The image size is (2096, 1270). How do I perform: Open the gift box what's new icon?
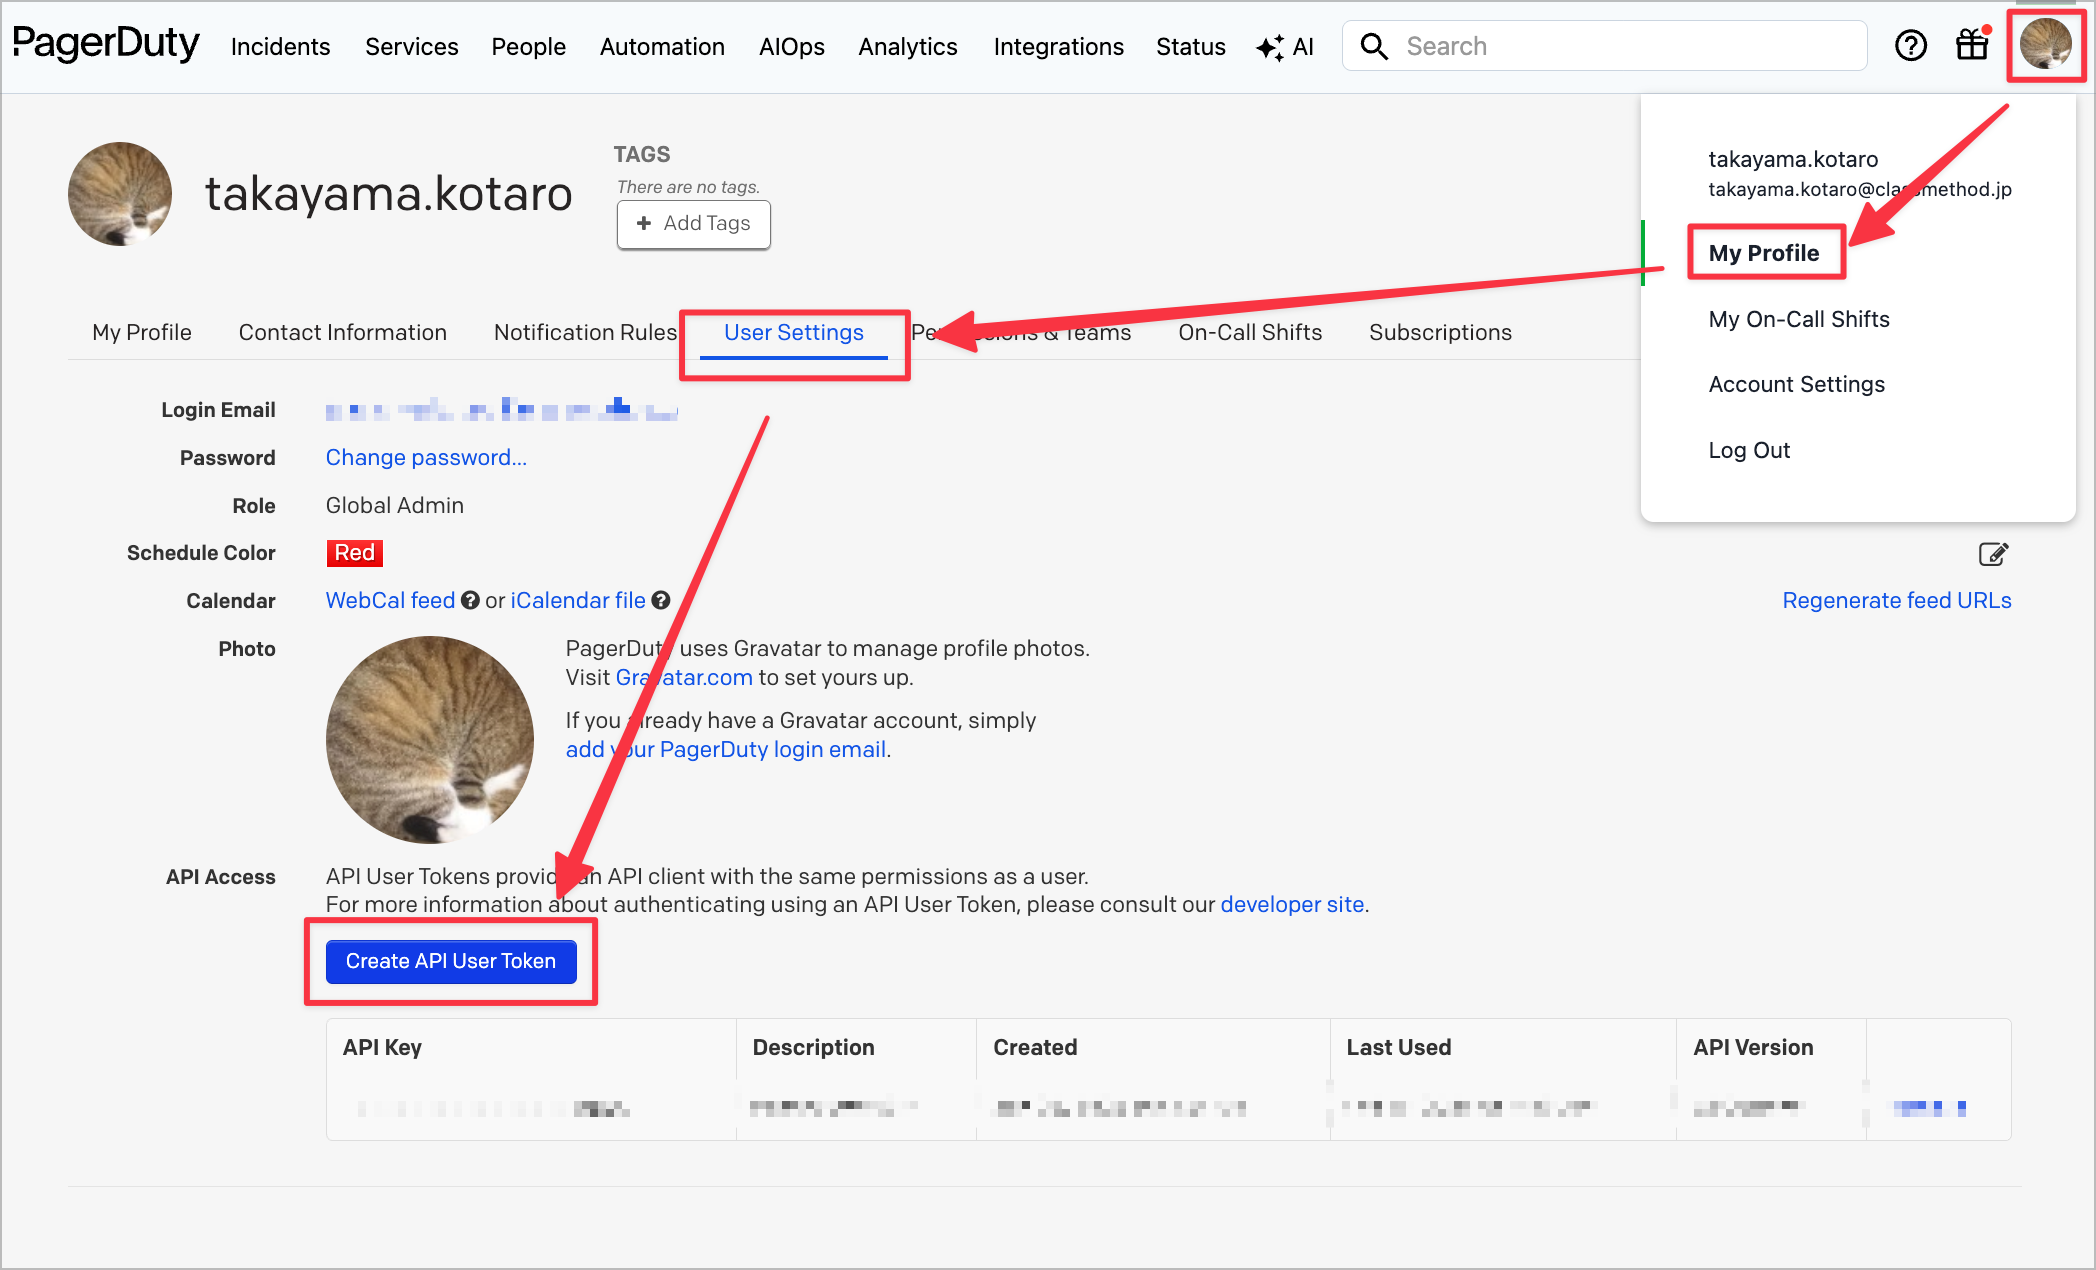(1972, 46)
